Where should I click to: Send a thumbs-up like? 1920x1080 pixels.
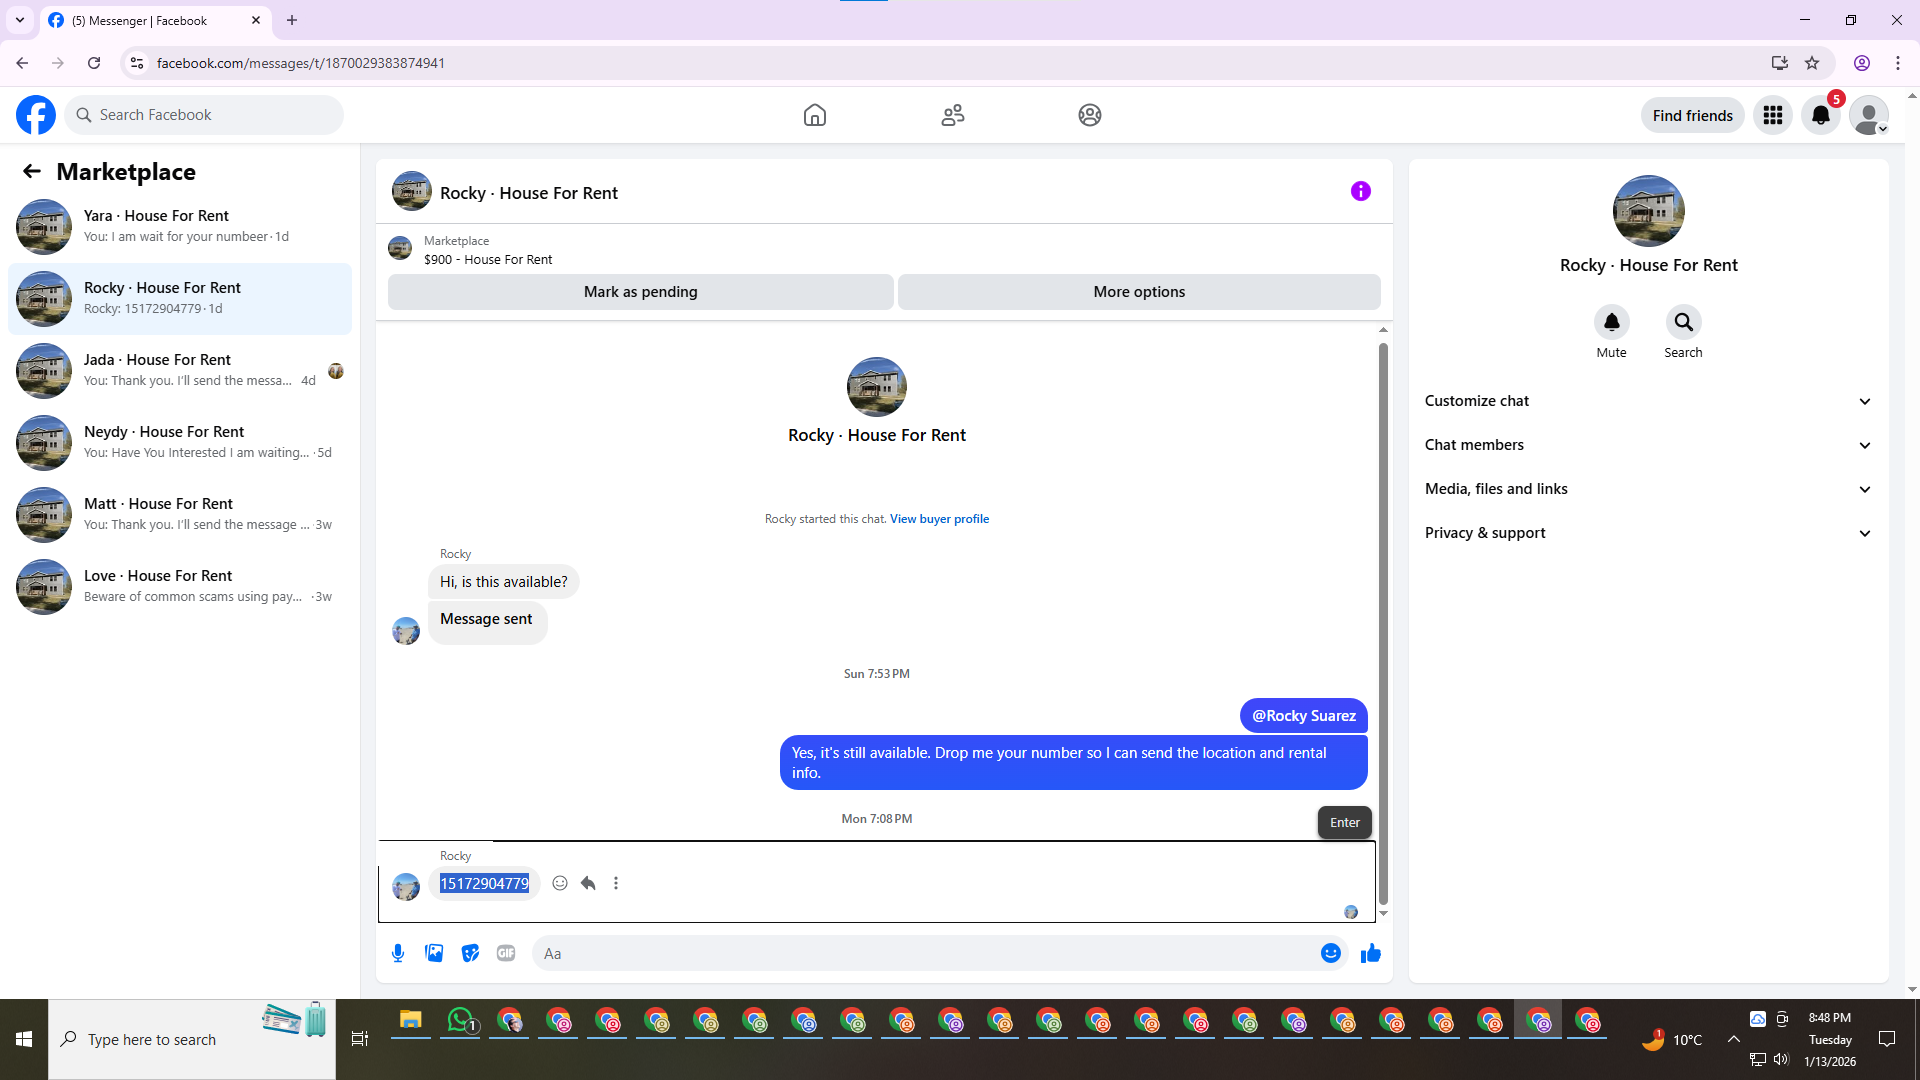pos(1370,953)
